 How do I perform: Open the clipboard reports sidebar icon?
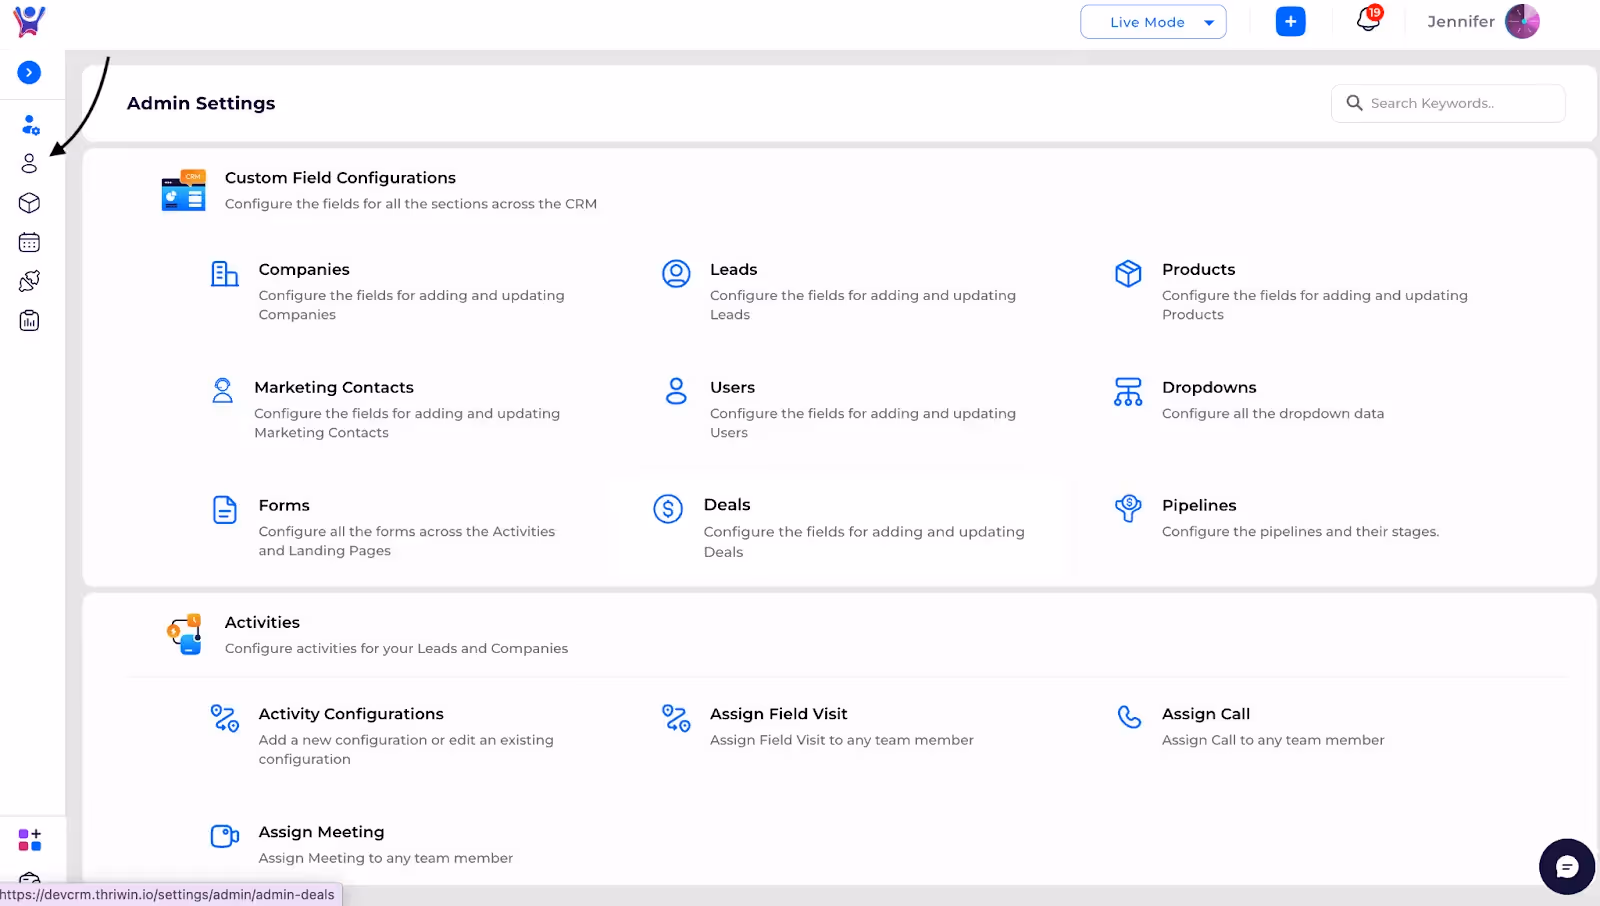point(29,320)
